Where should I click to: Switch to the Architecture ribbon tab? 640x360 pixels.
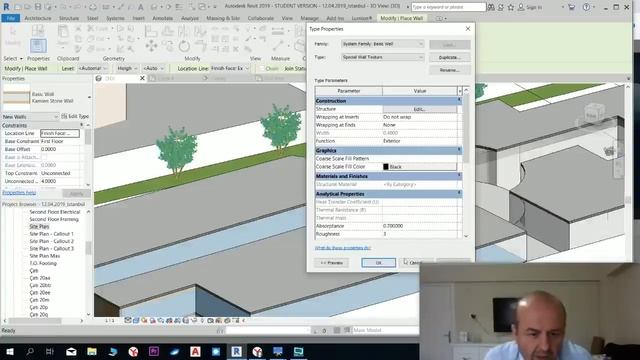pyautogui.click(x=38, y=18)
